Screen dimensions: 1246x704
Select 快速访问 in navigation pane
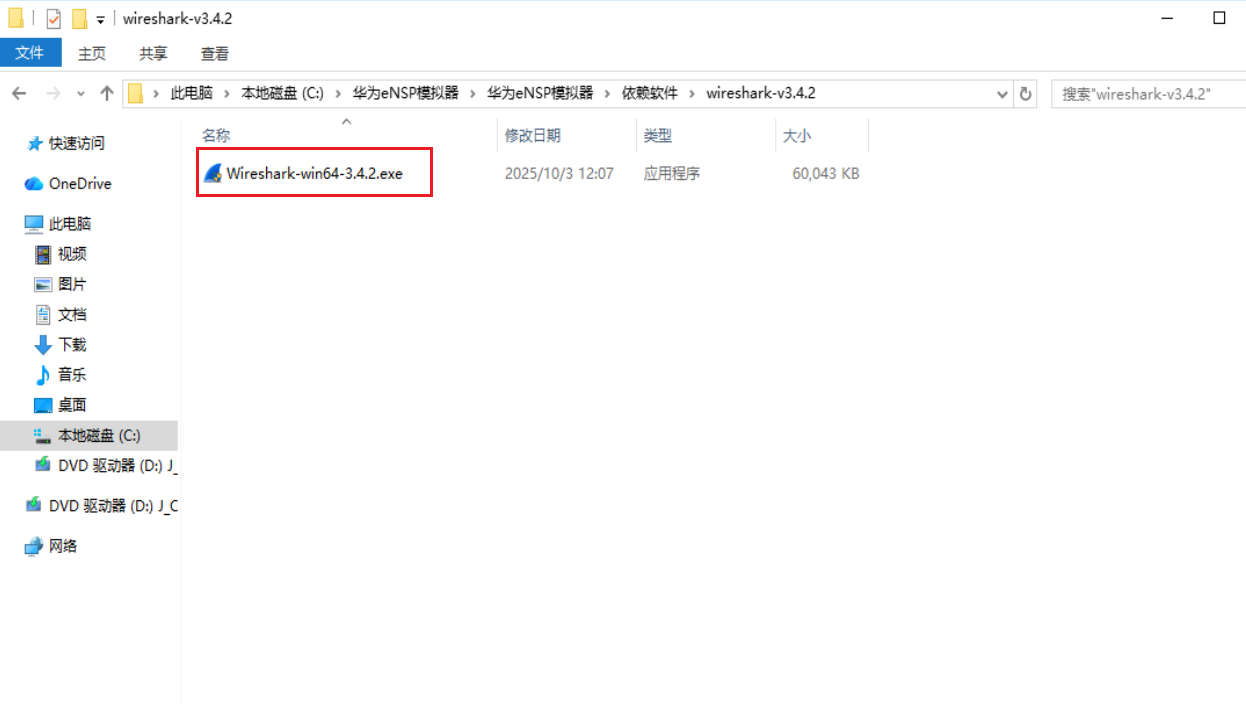[x=77, y=144]
